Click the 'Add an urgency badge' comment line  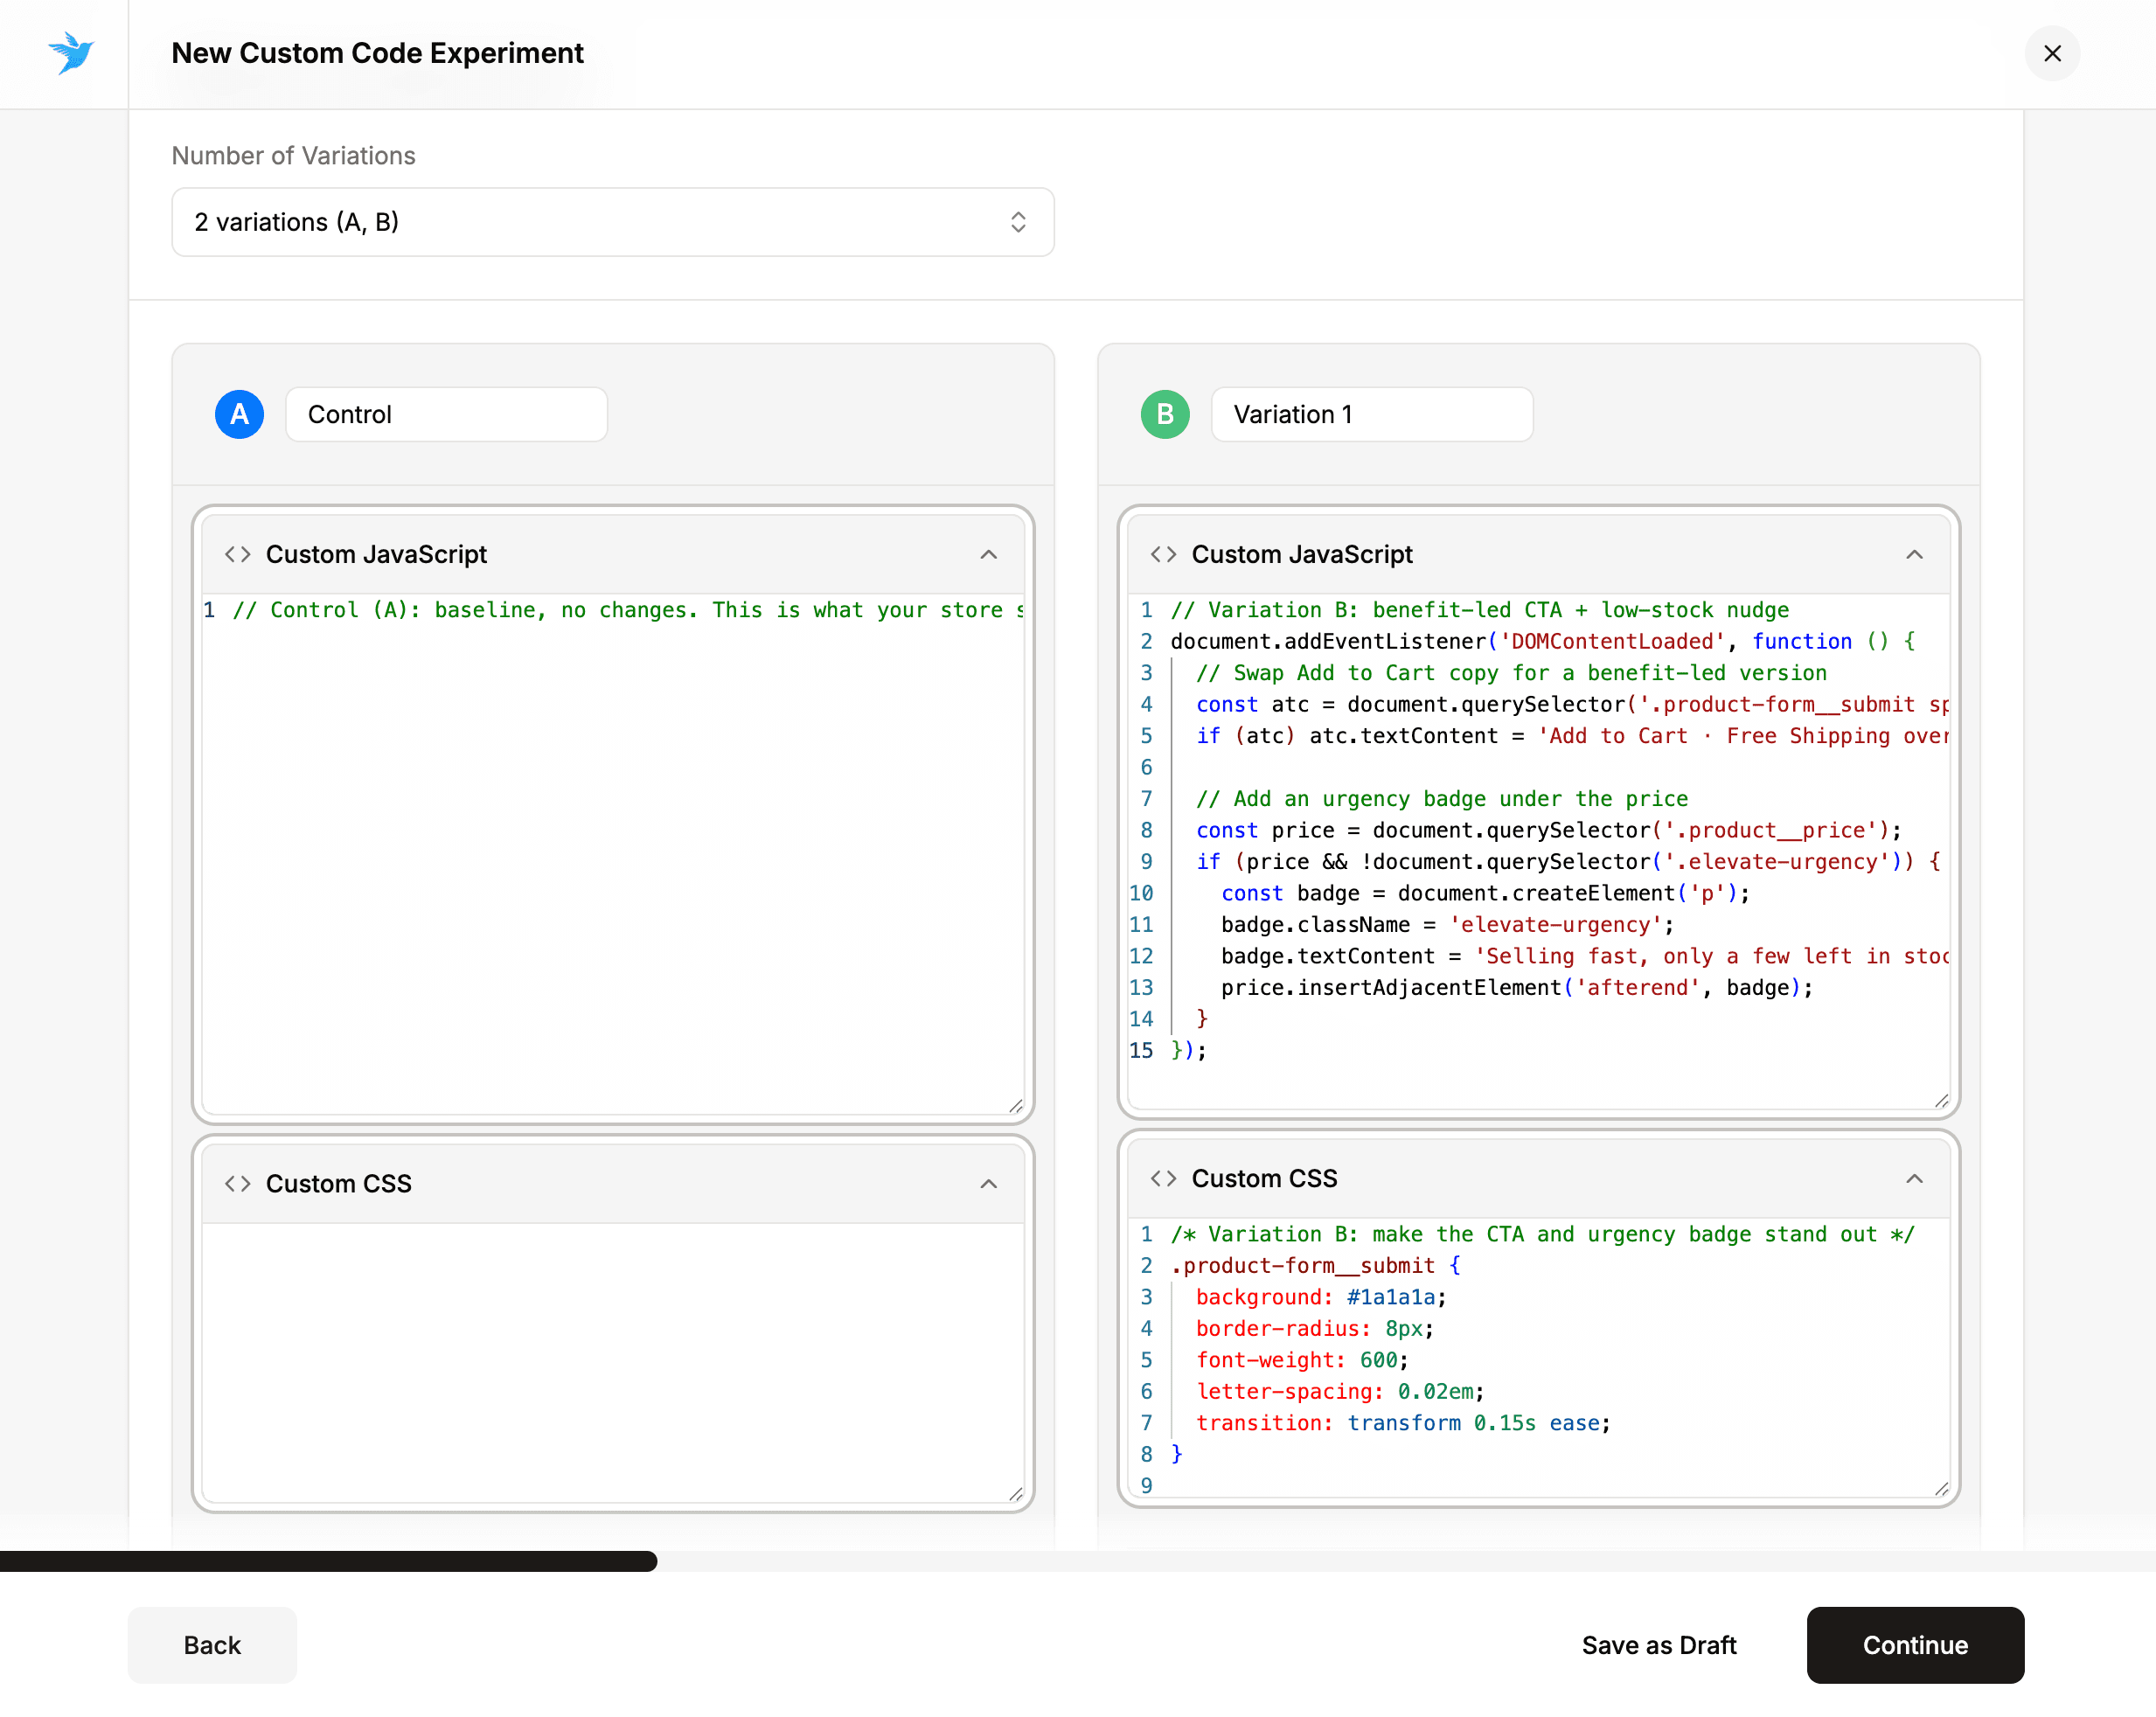[1442, 798]
